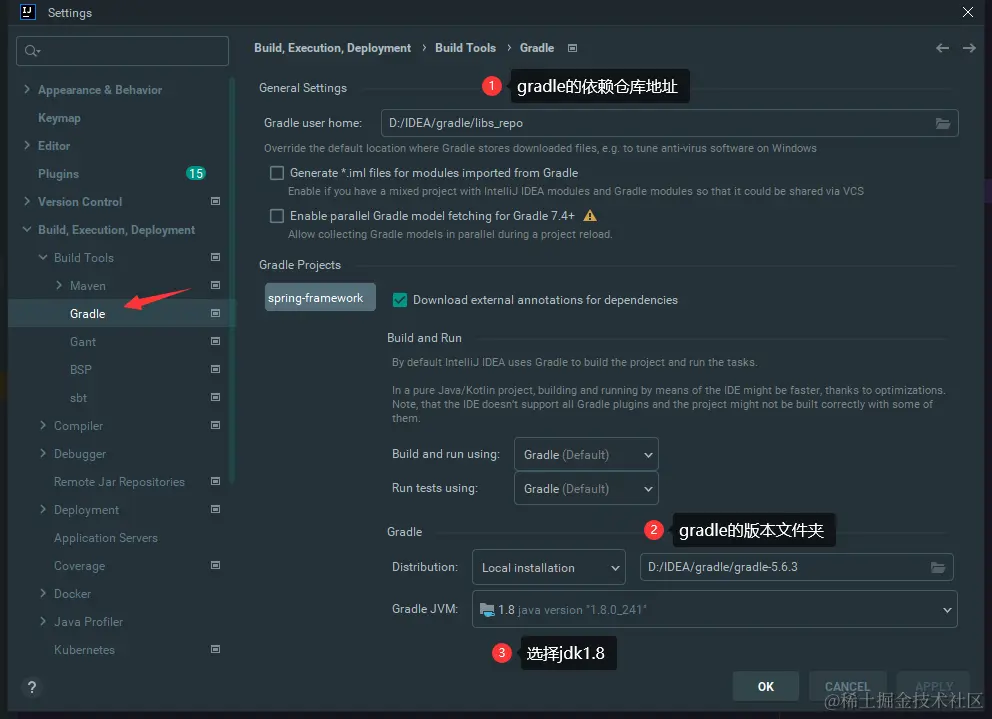
Task: Click project icon beside Coverage
Action: click(215, 565)
